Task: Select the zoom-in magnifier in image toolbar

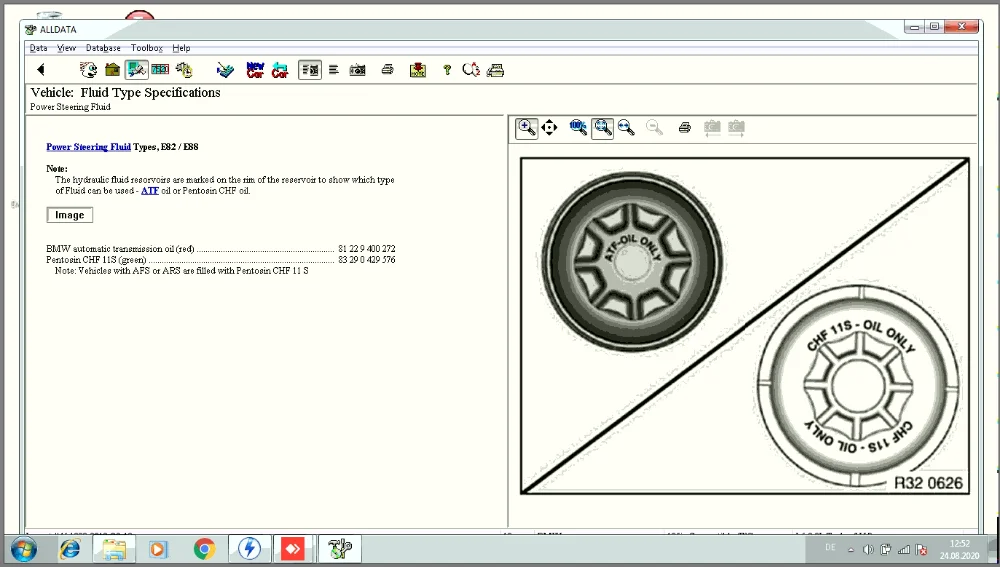Action: tap(526, 128)
